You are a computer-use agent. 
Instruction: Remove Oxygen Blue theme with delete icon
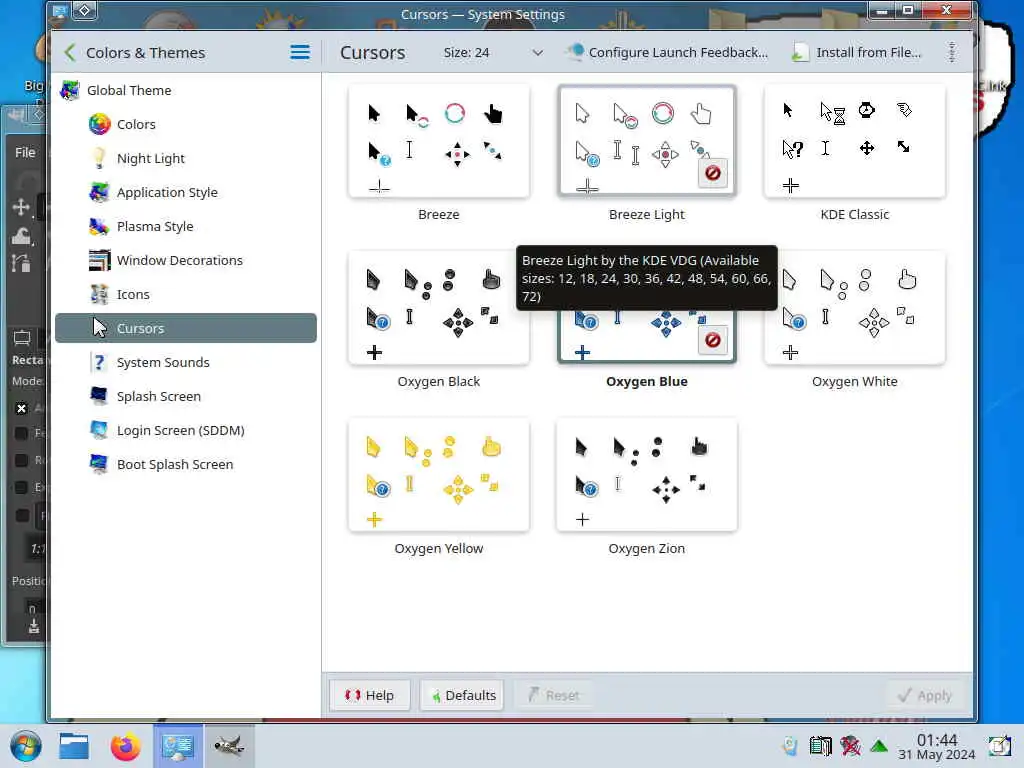pos(712,340)
